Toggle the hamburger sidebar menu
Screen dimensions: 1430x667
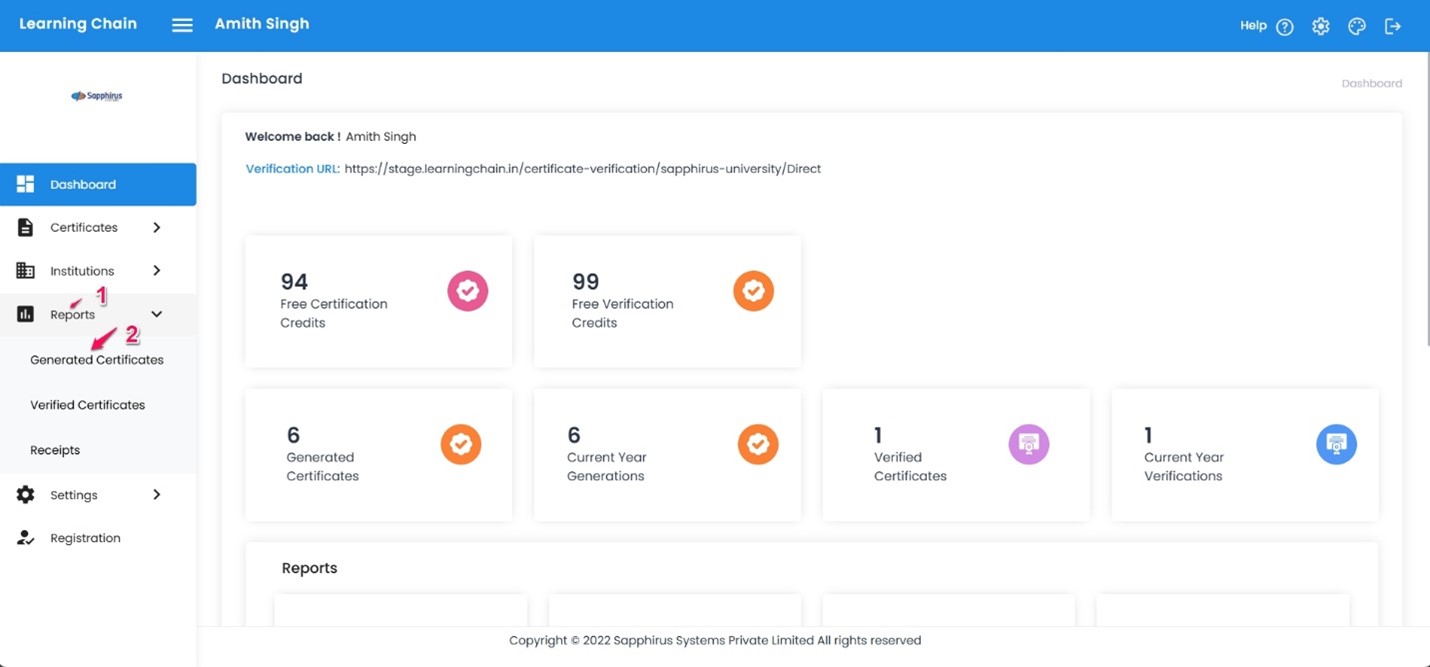(x=182, y=26)
